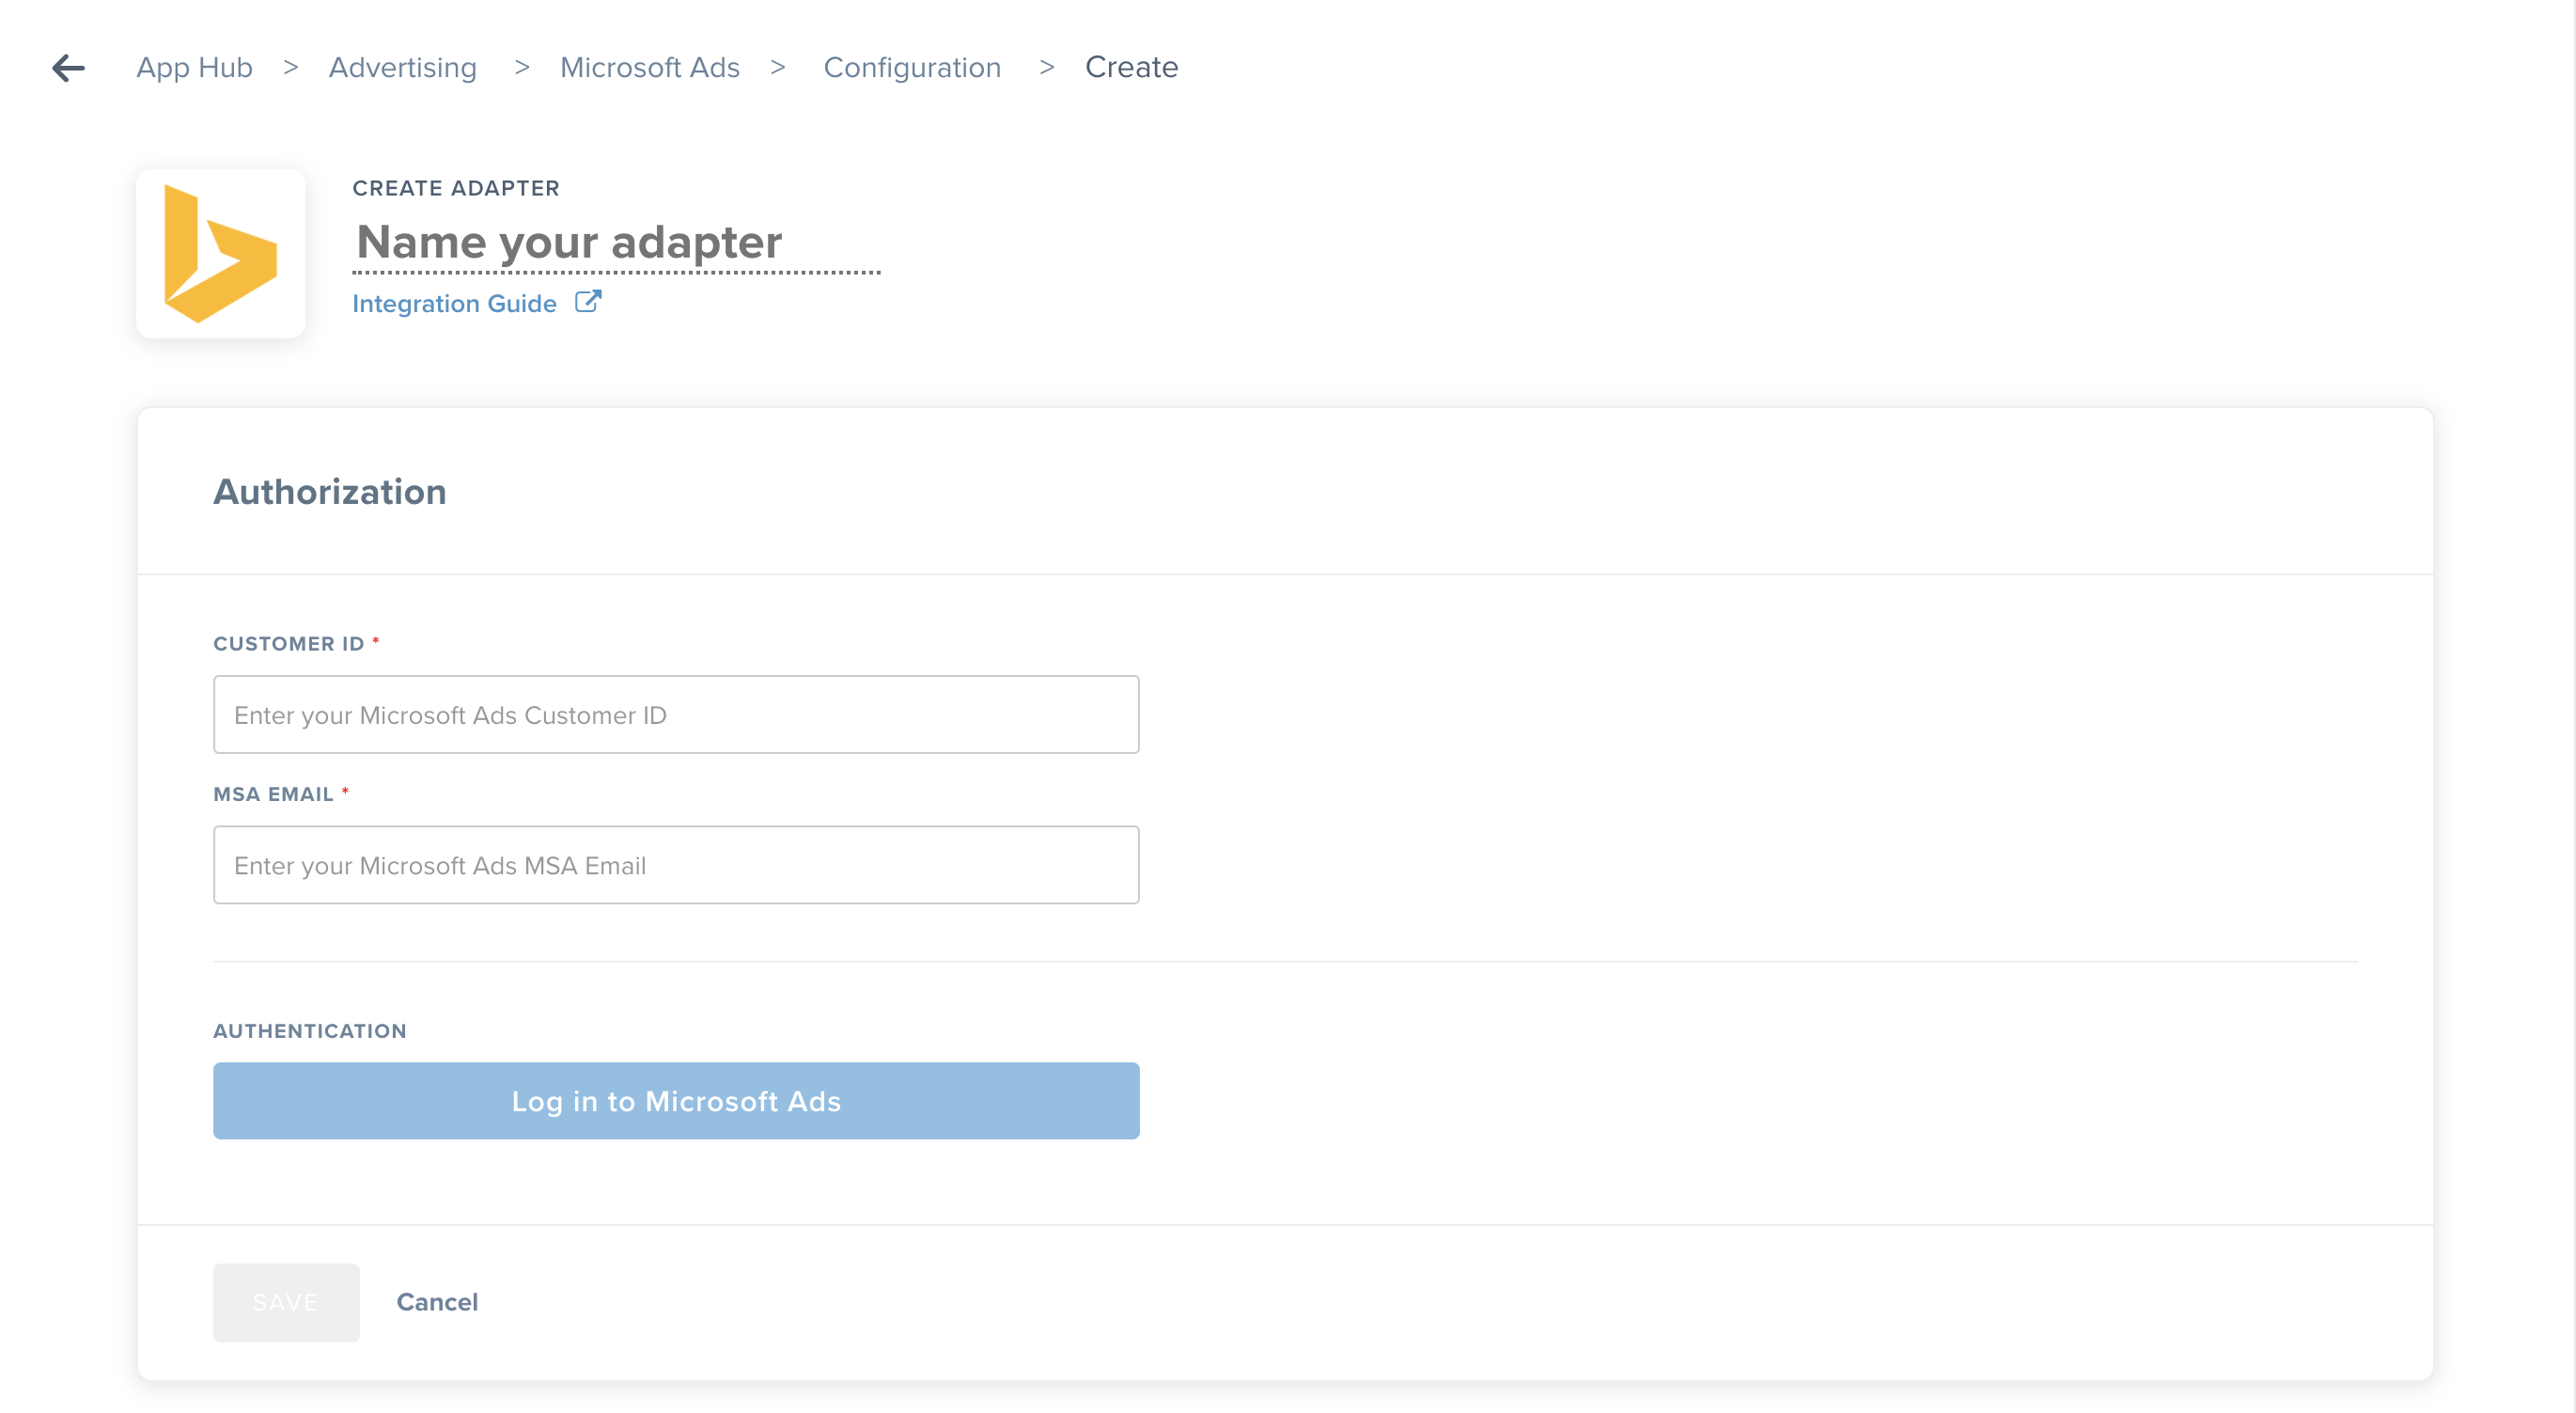Image resolution: width=2576 pixels, height=1413 pixels.
Task: Click the Bing adapter logo
Action: point(220,253)
